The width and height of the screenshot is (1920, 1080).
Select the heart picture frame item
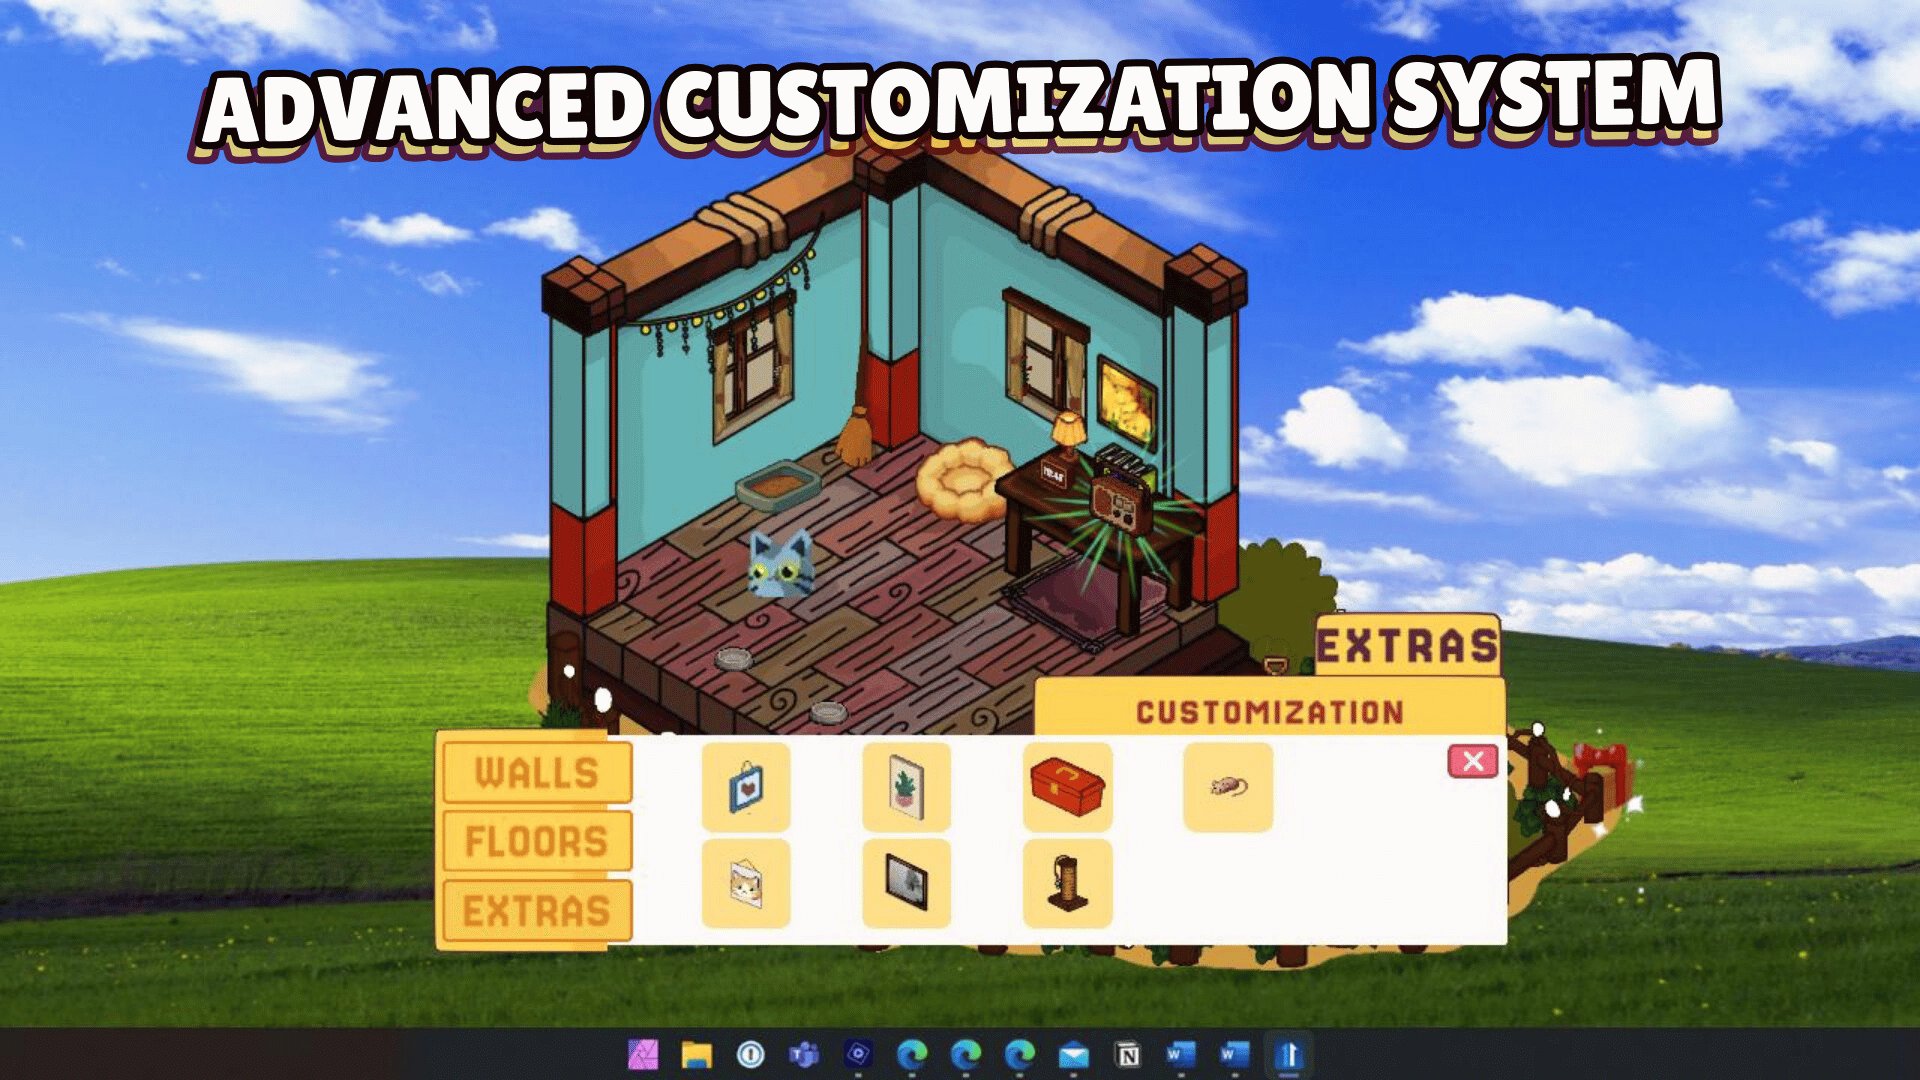pyautogui.click(x=745, y=787)
